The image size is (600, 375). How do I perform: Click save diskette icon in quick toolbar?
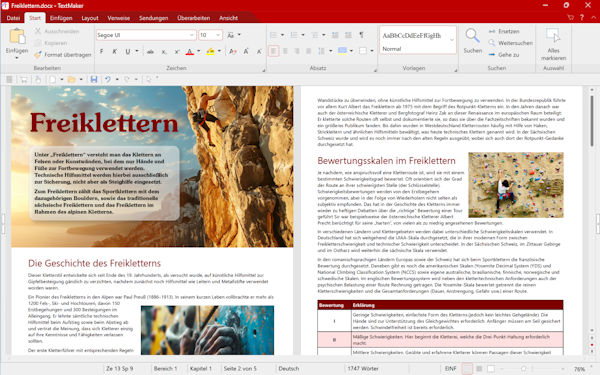94,79
